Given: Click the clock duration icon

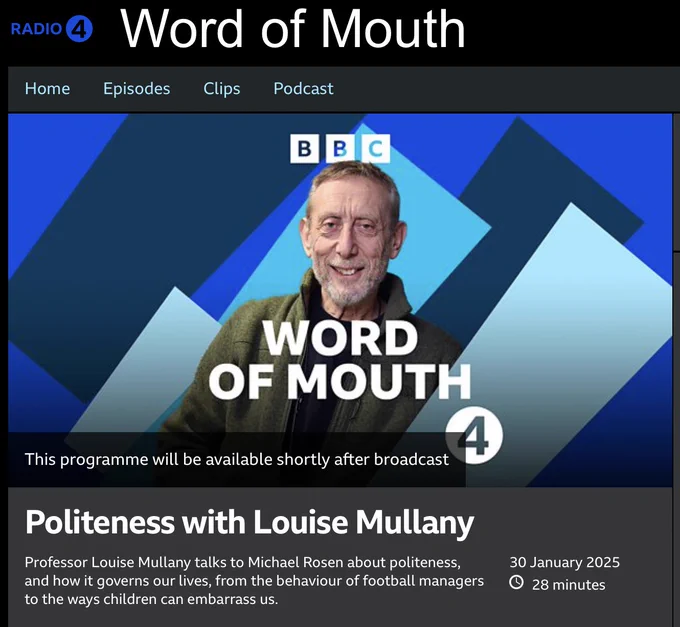Looking at the screenshot, I should pos(516,582).
